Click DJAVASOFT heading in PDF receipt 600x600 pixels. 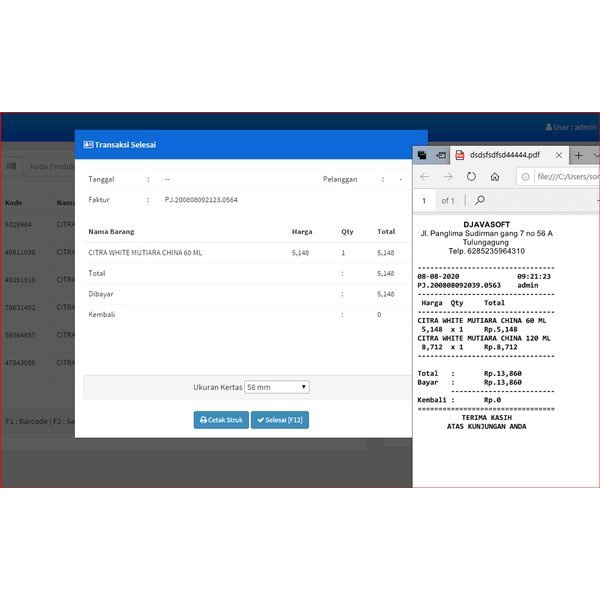486,225
